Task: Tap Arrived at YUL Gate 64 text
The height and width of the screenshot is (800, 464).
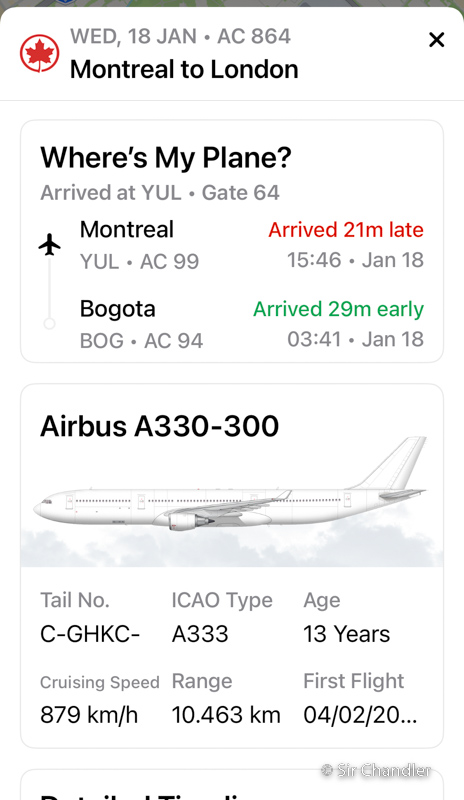Action: click(x=160, y=193)
